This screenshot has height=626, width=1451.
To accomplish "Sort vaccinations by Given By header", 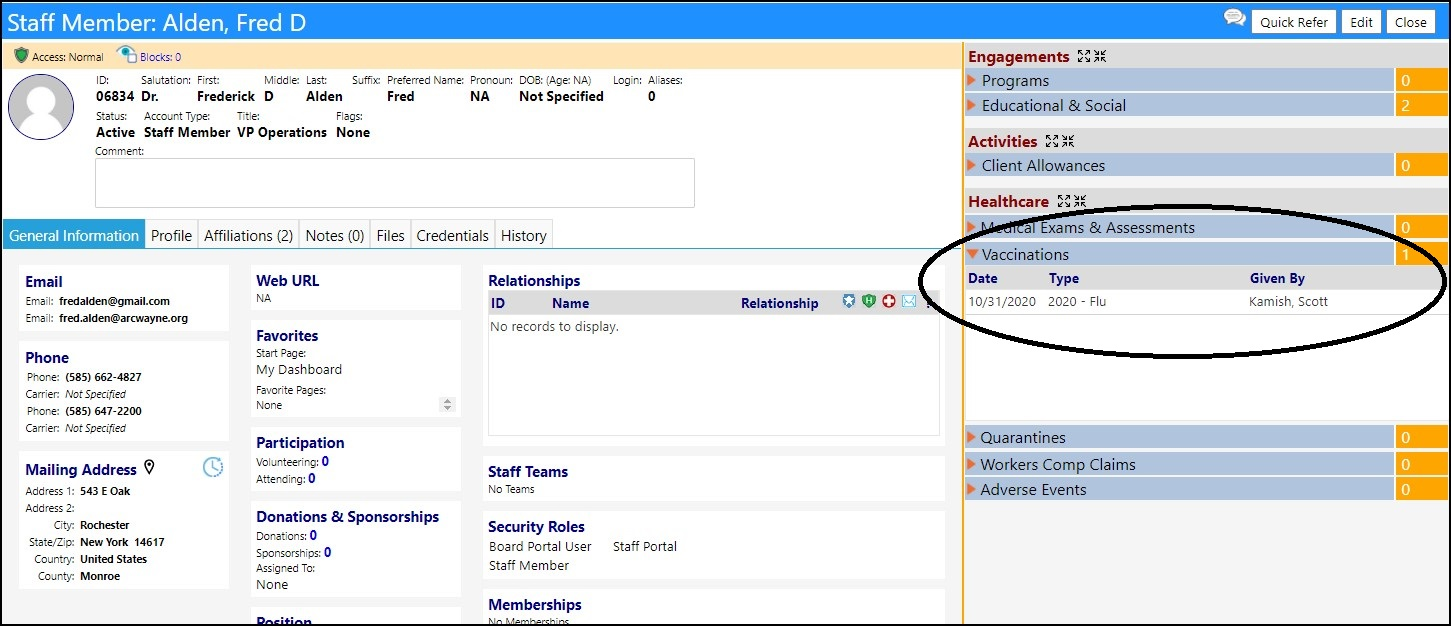I will click(1277, 278).
